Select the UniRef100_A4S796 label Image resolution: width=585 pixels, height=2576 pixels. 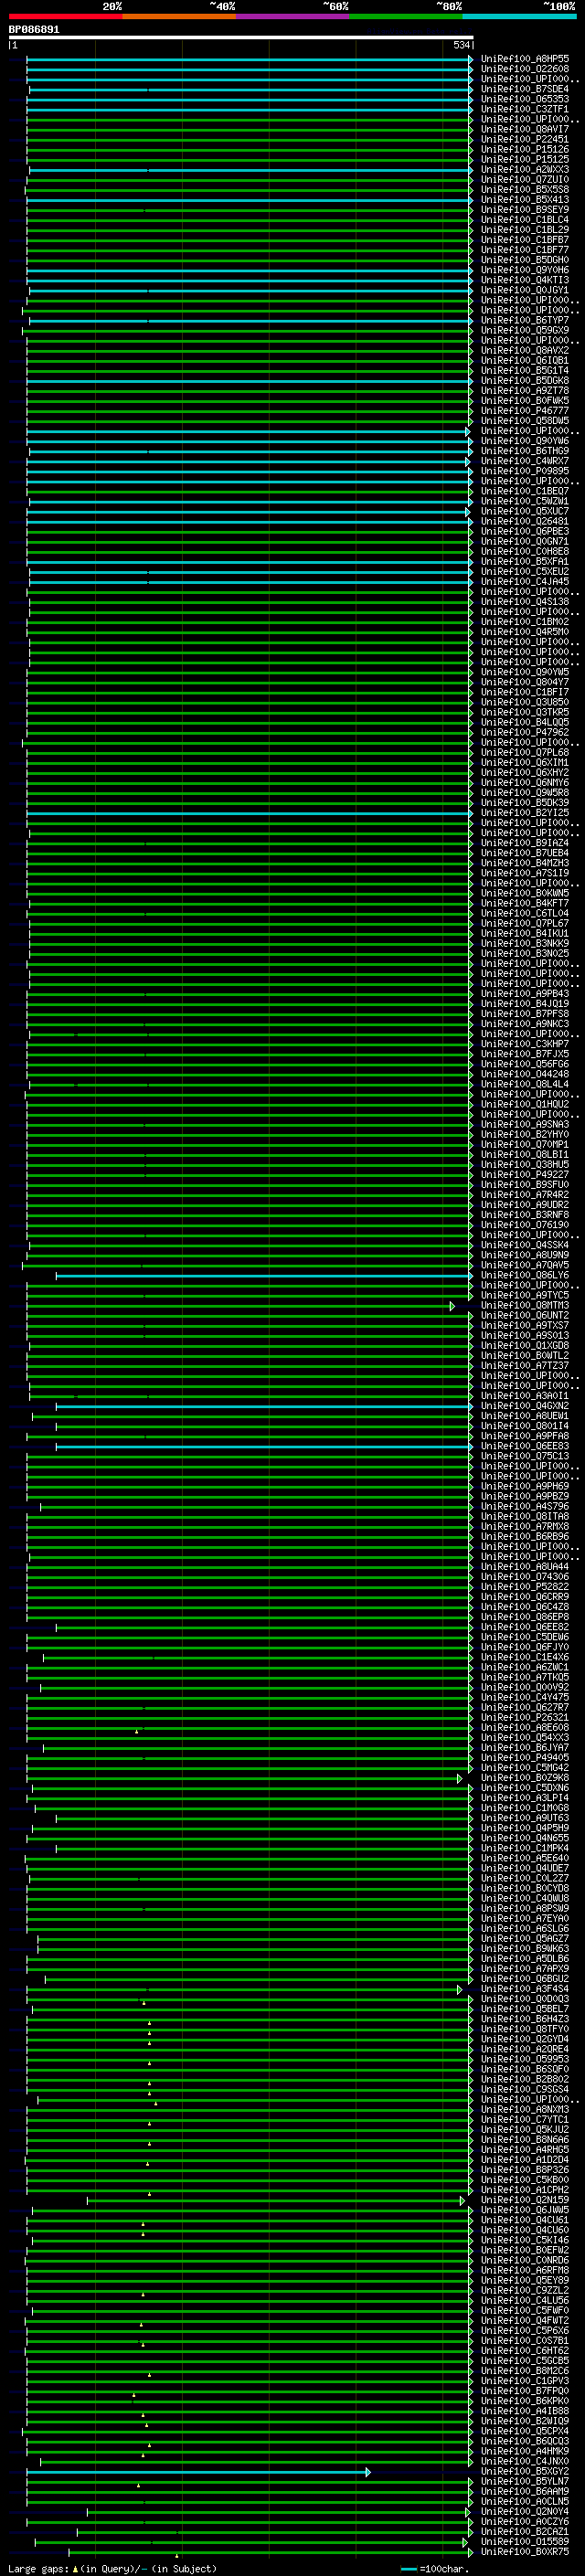click(x=525, y=1507)
